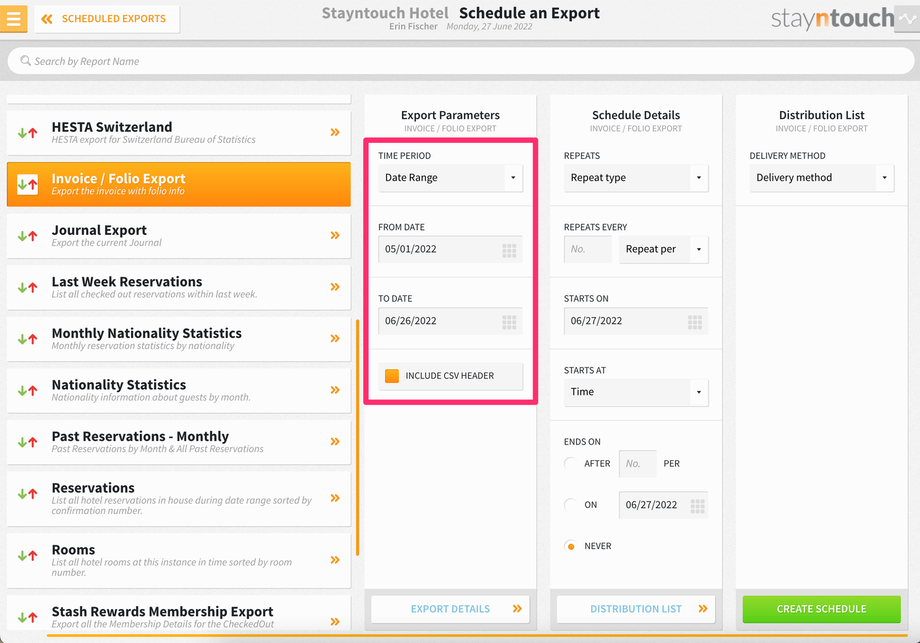Go back to Scheduled Exports
Screen dimensions: 920x643
pos(107,19)
